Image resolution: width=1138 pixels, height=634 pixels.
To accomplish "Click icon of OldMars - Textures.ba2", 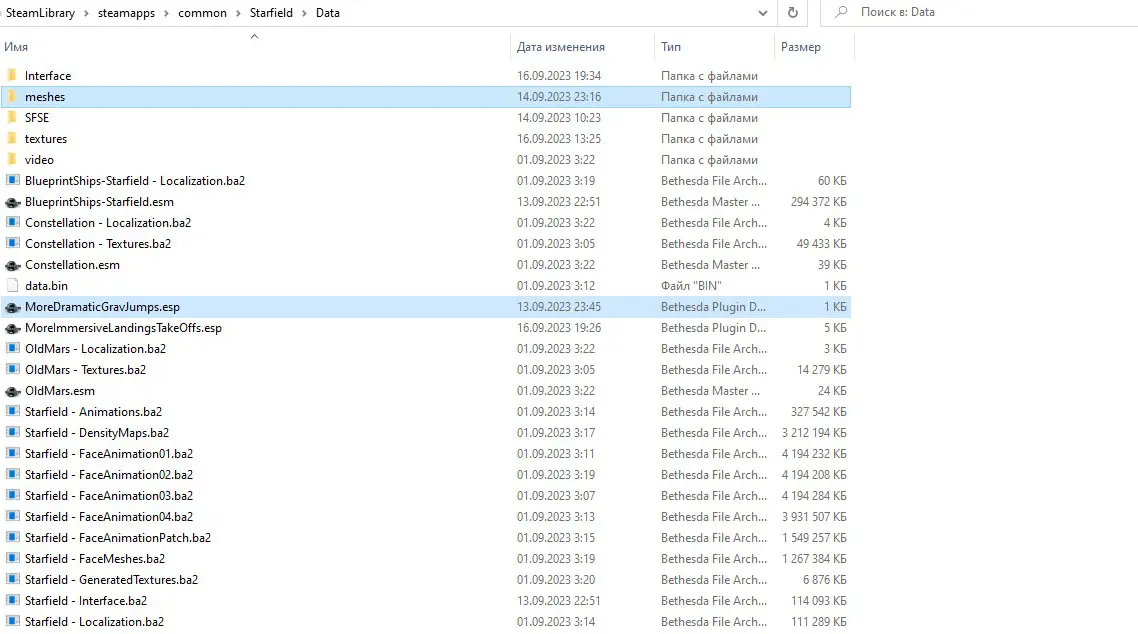I will 12,370.
